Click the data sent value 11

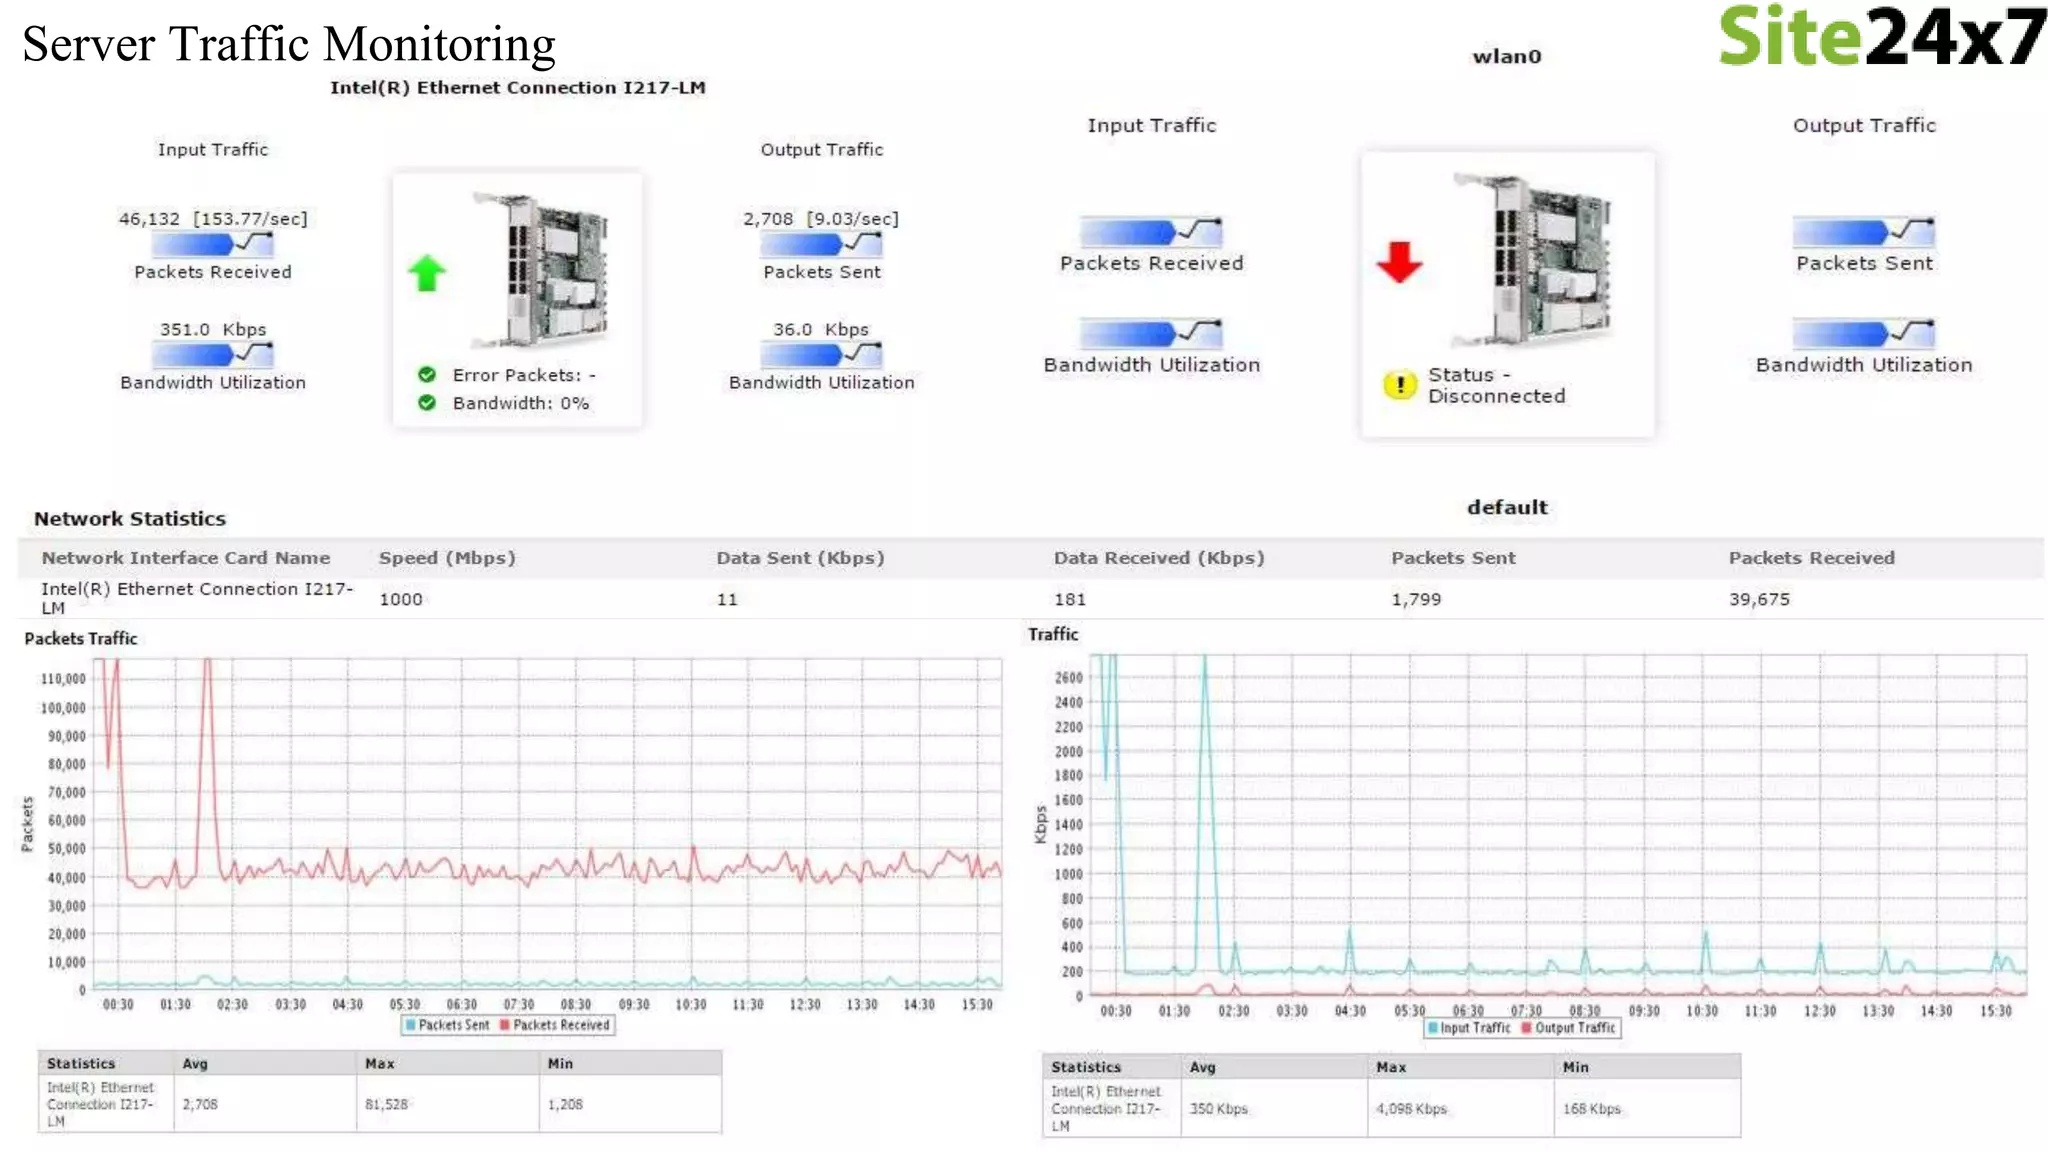click(x=727, y=599)
